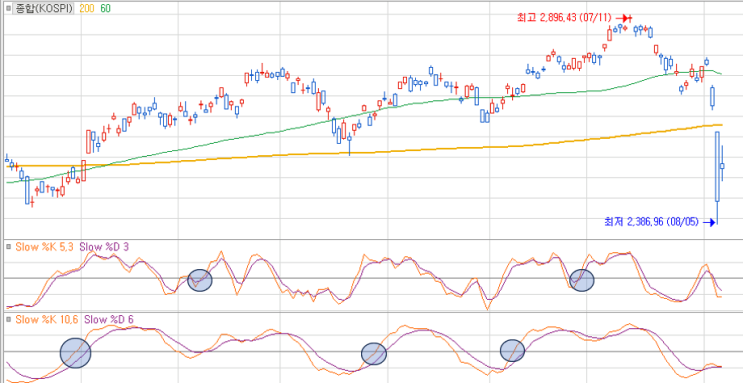Click square icon beside Slow %K 5,3
The height and width of the screenshot is (383, 743).
click(8, 247)
